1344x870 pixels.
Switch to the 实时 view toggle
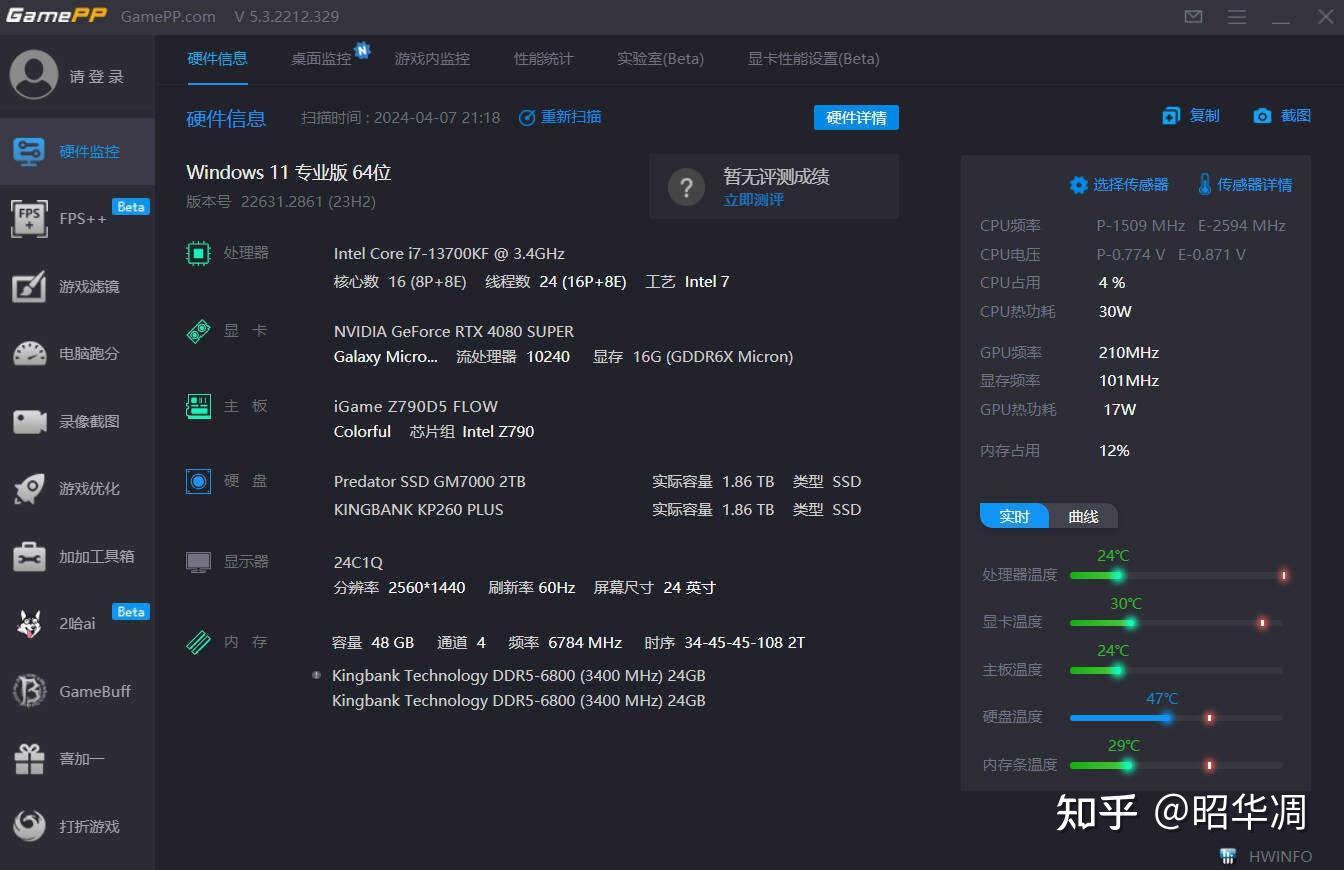pyautogui.click(x=1014, y=516)
